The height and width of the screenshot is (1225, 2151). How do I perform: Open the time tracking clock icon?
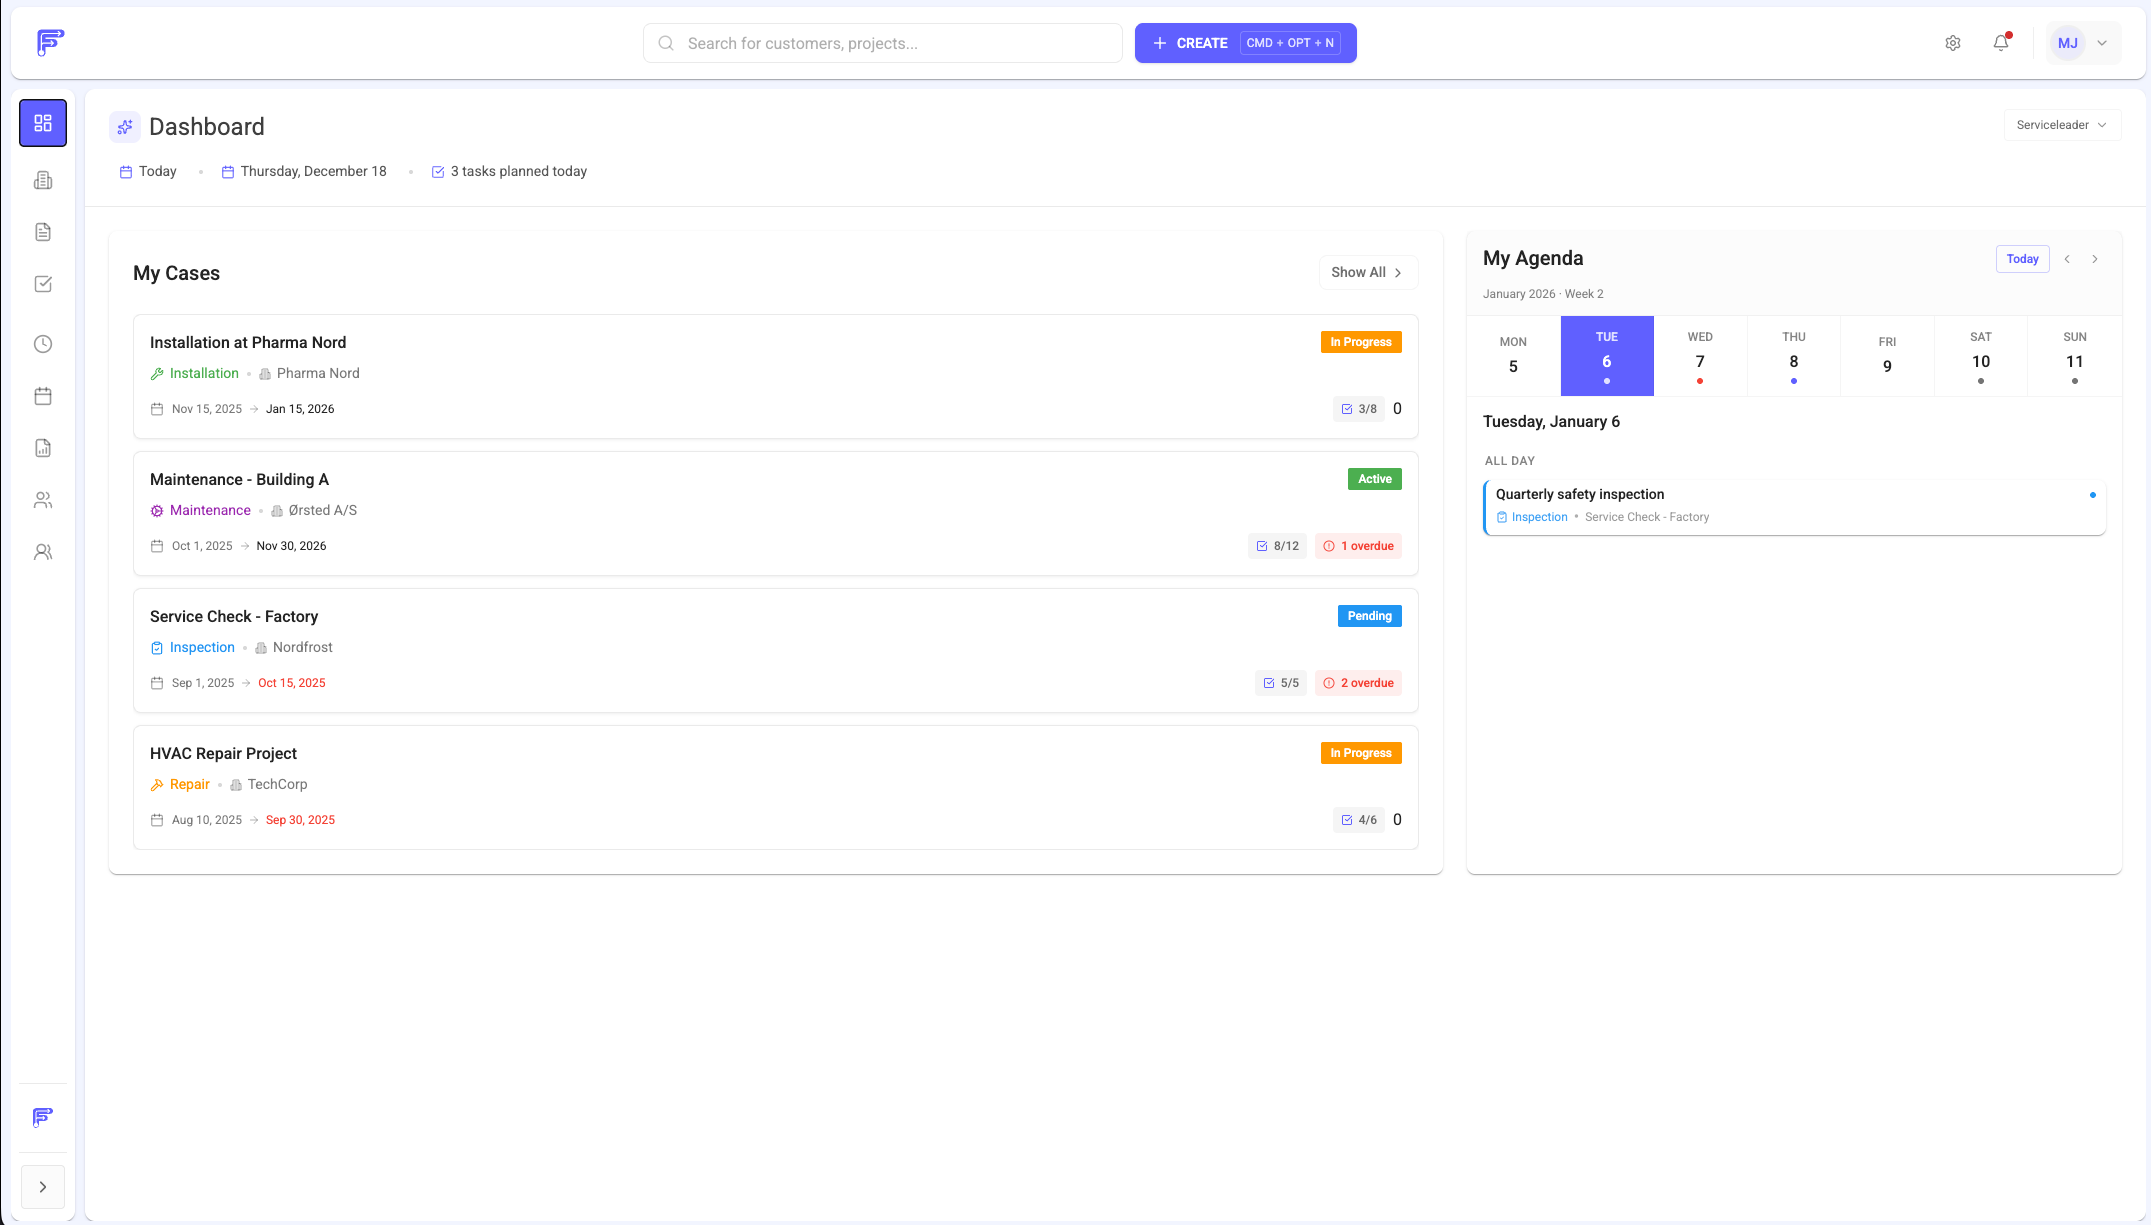[42, 343]
